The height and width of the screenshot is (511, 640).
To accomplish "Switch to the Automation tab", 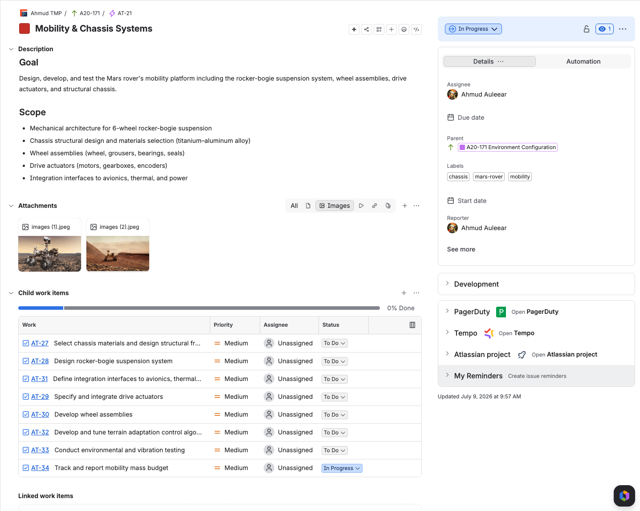I will point(583,62).
